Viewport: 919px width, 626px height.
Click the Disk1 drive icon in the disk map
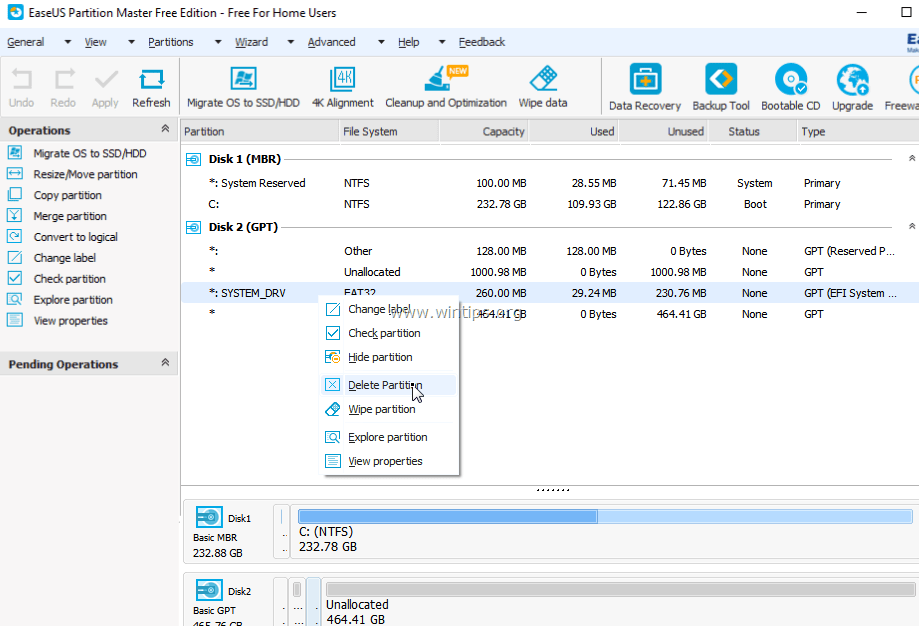pos(209,518)
